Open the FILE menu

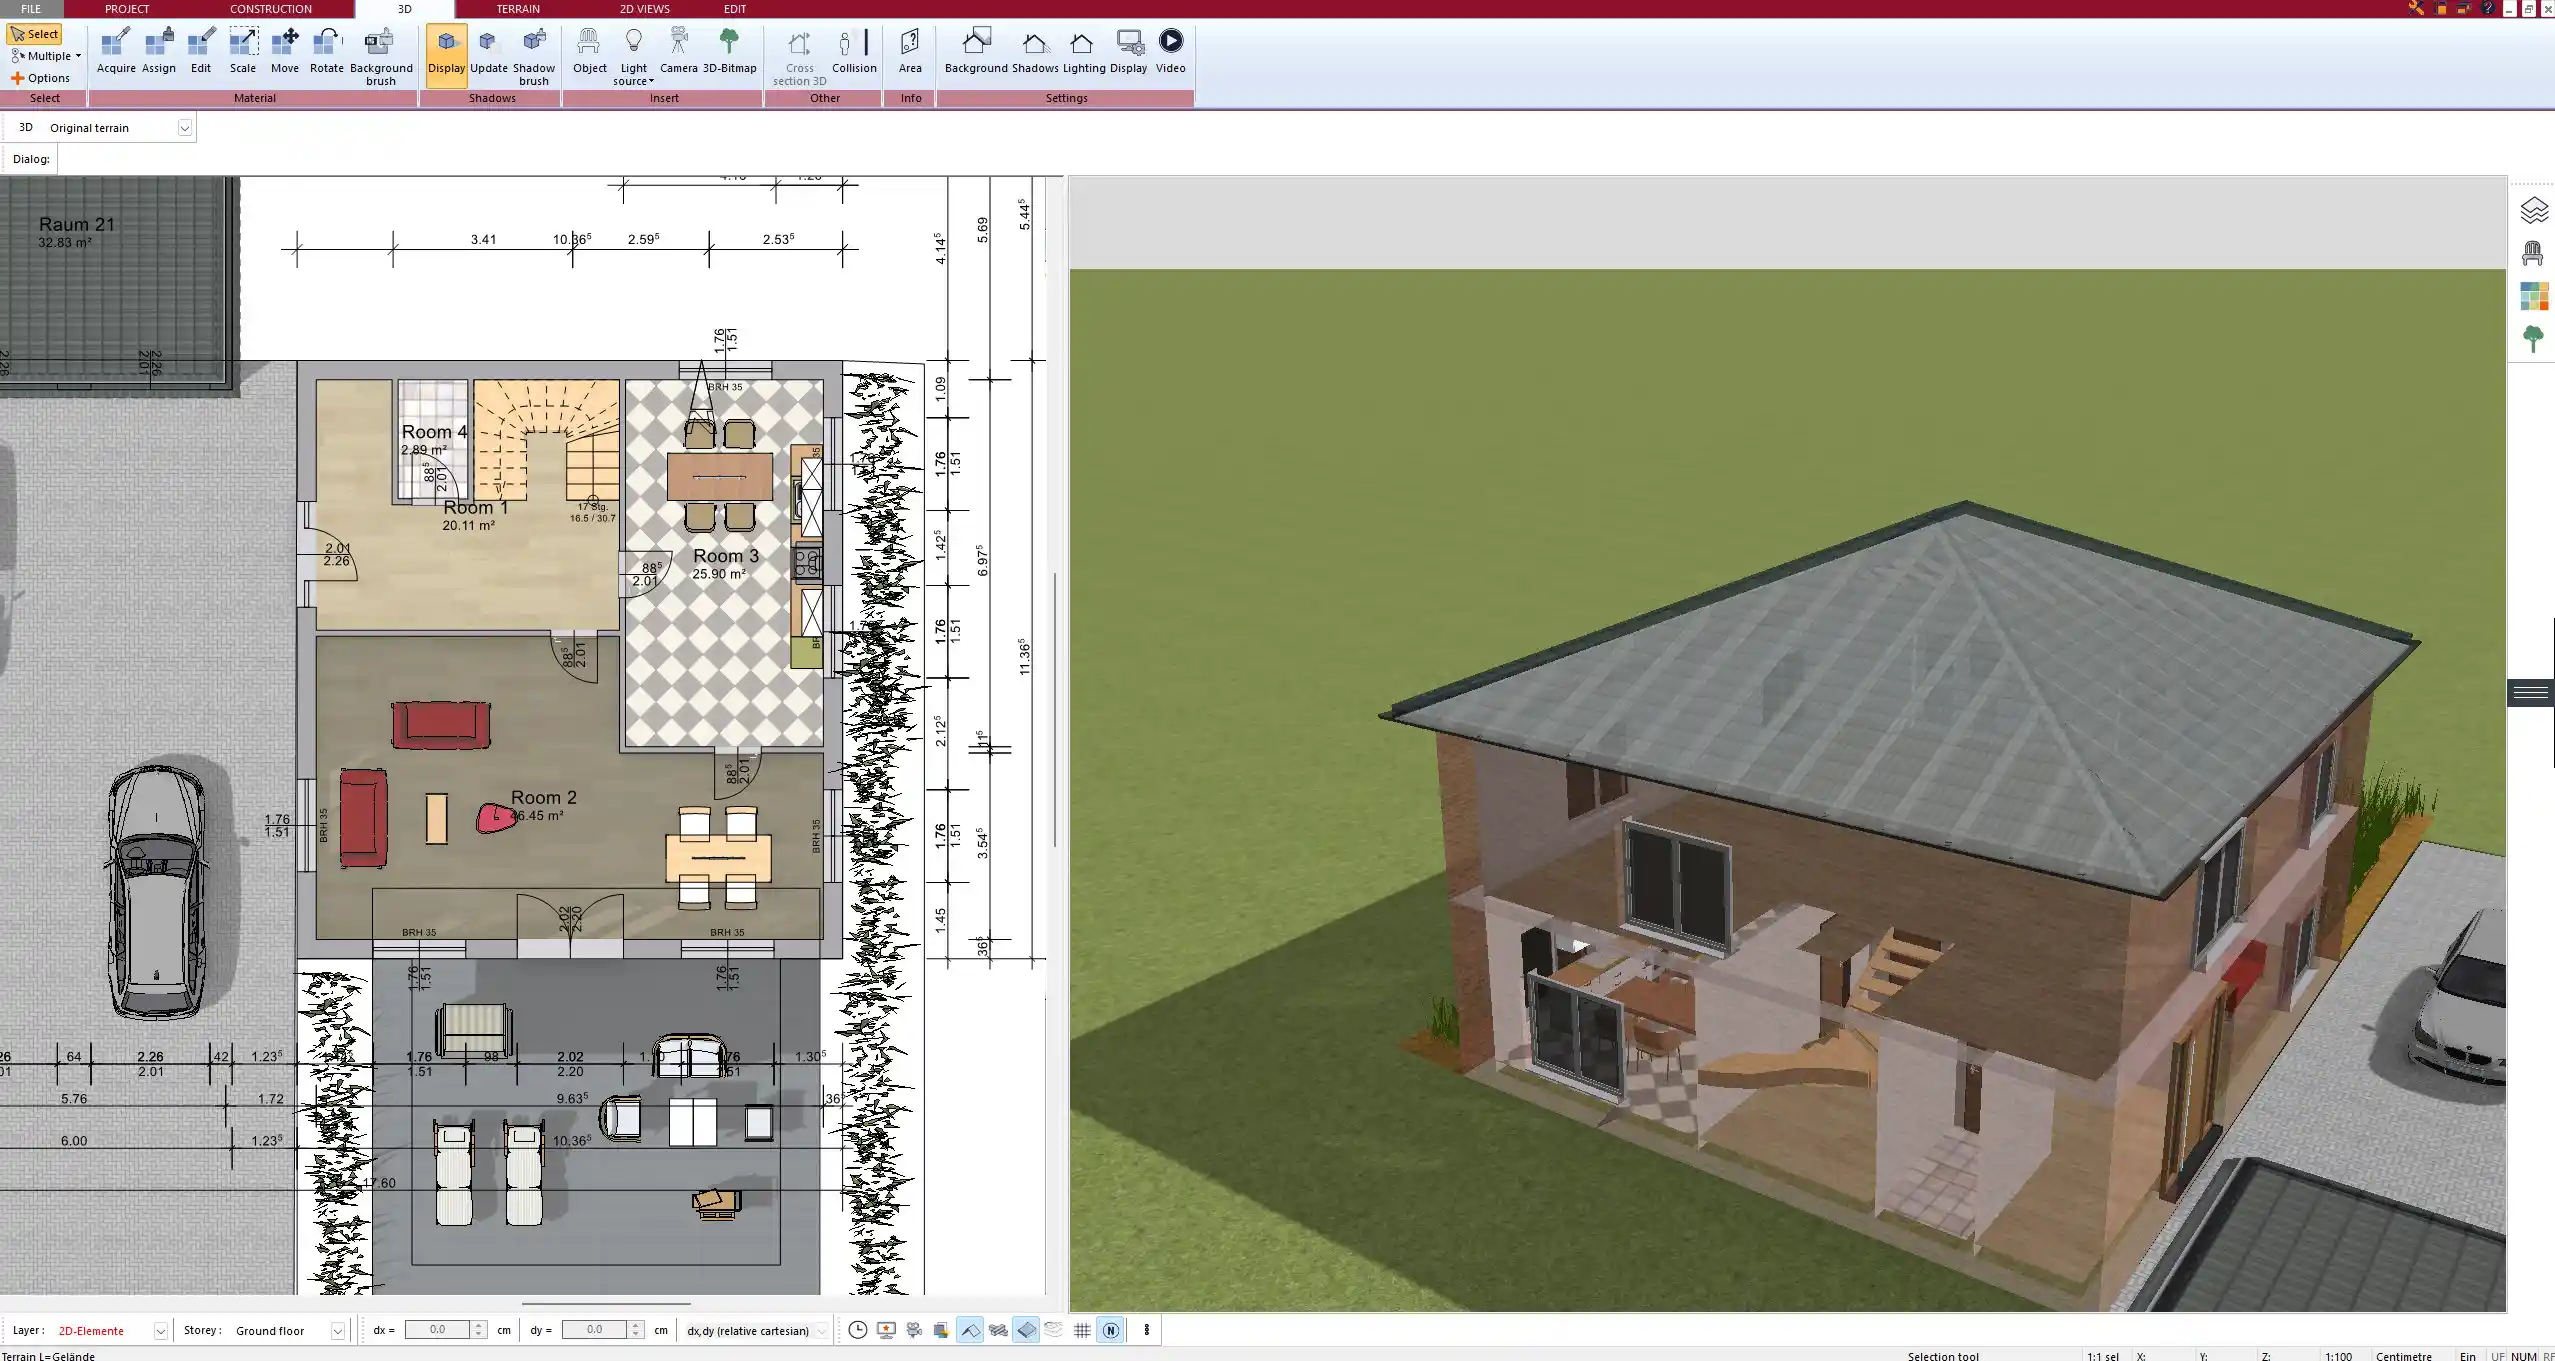(x=30, y=8)
